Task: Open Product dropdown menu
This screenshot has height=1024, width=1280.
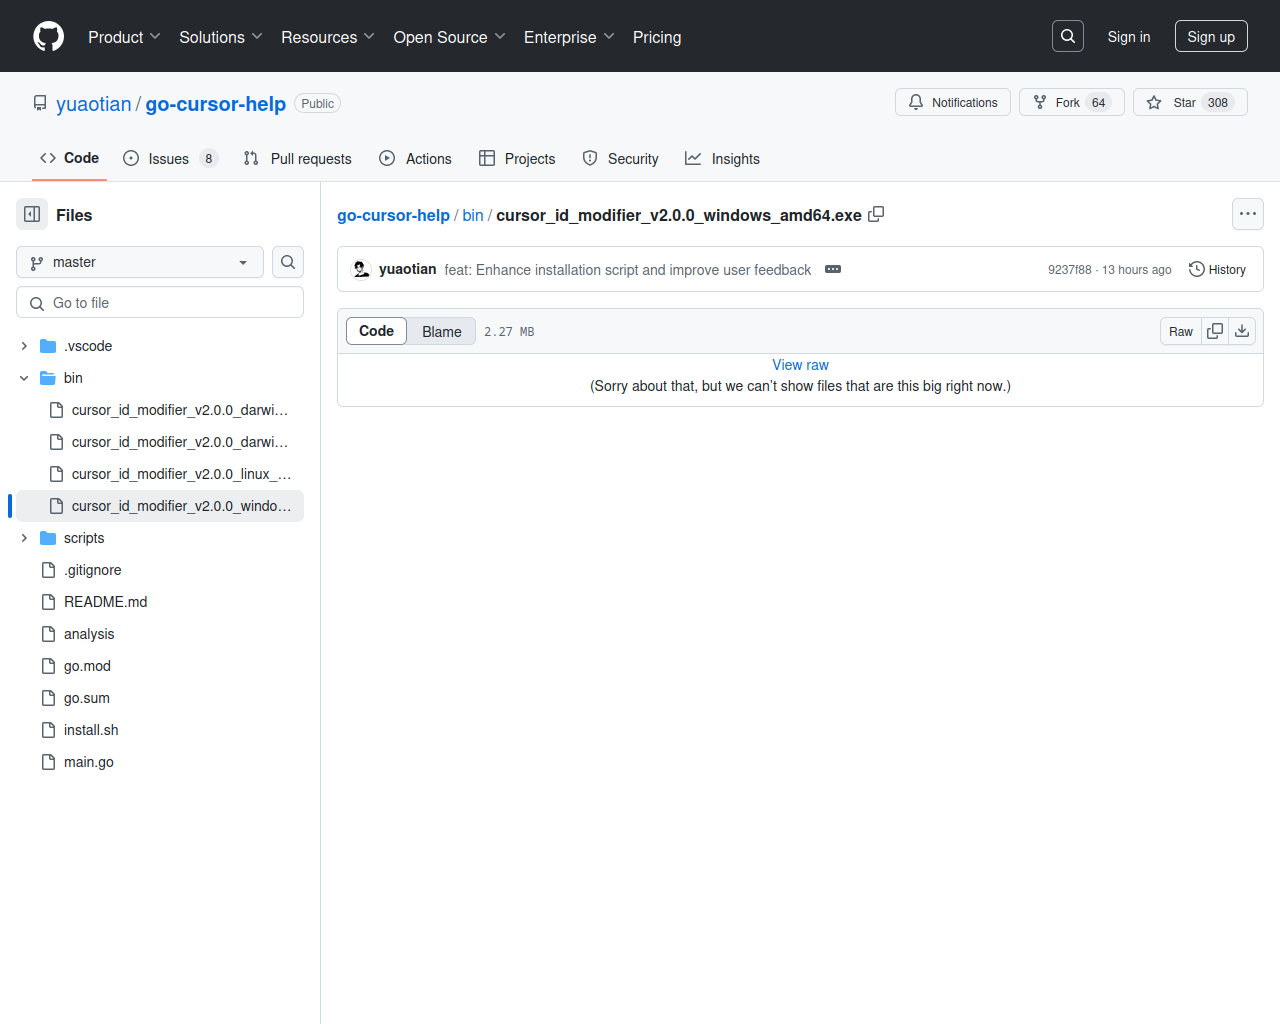Action: (x=124, y=37)
